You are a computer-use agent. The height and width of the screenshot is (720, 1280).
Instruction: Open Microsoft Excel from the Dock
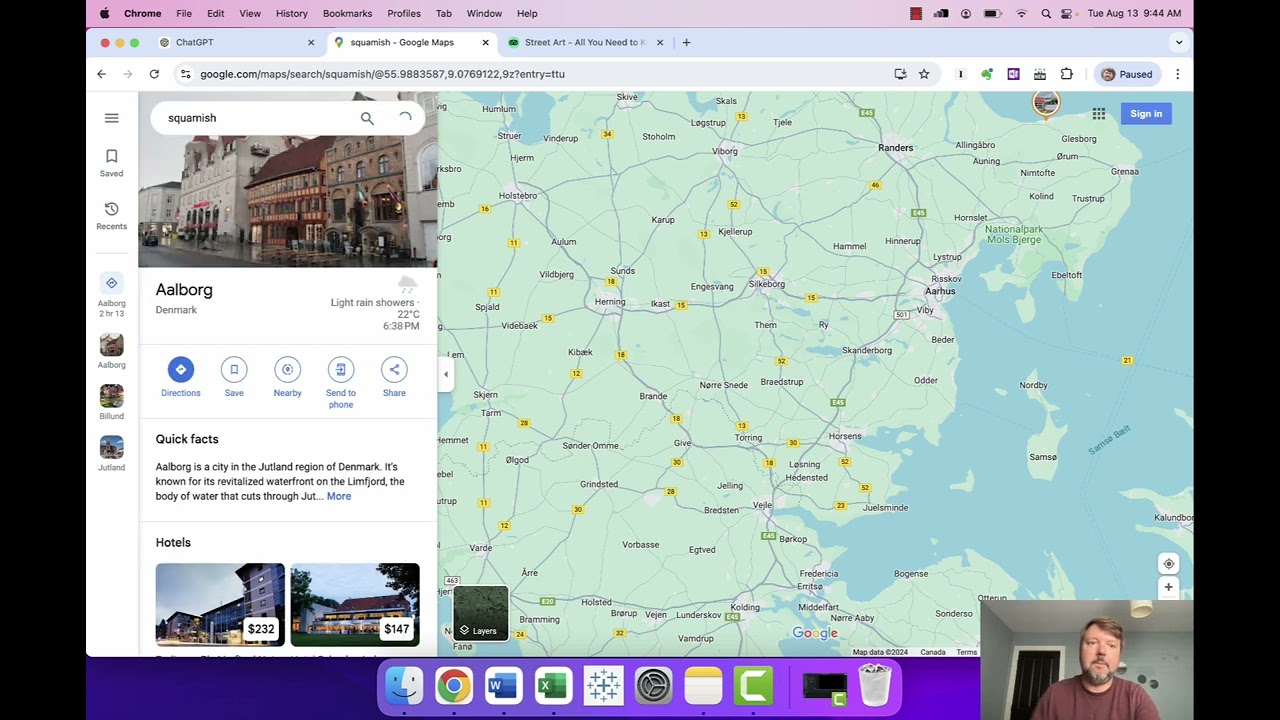(553, 686)
